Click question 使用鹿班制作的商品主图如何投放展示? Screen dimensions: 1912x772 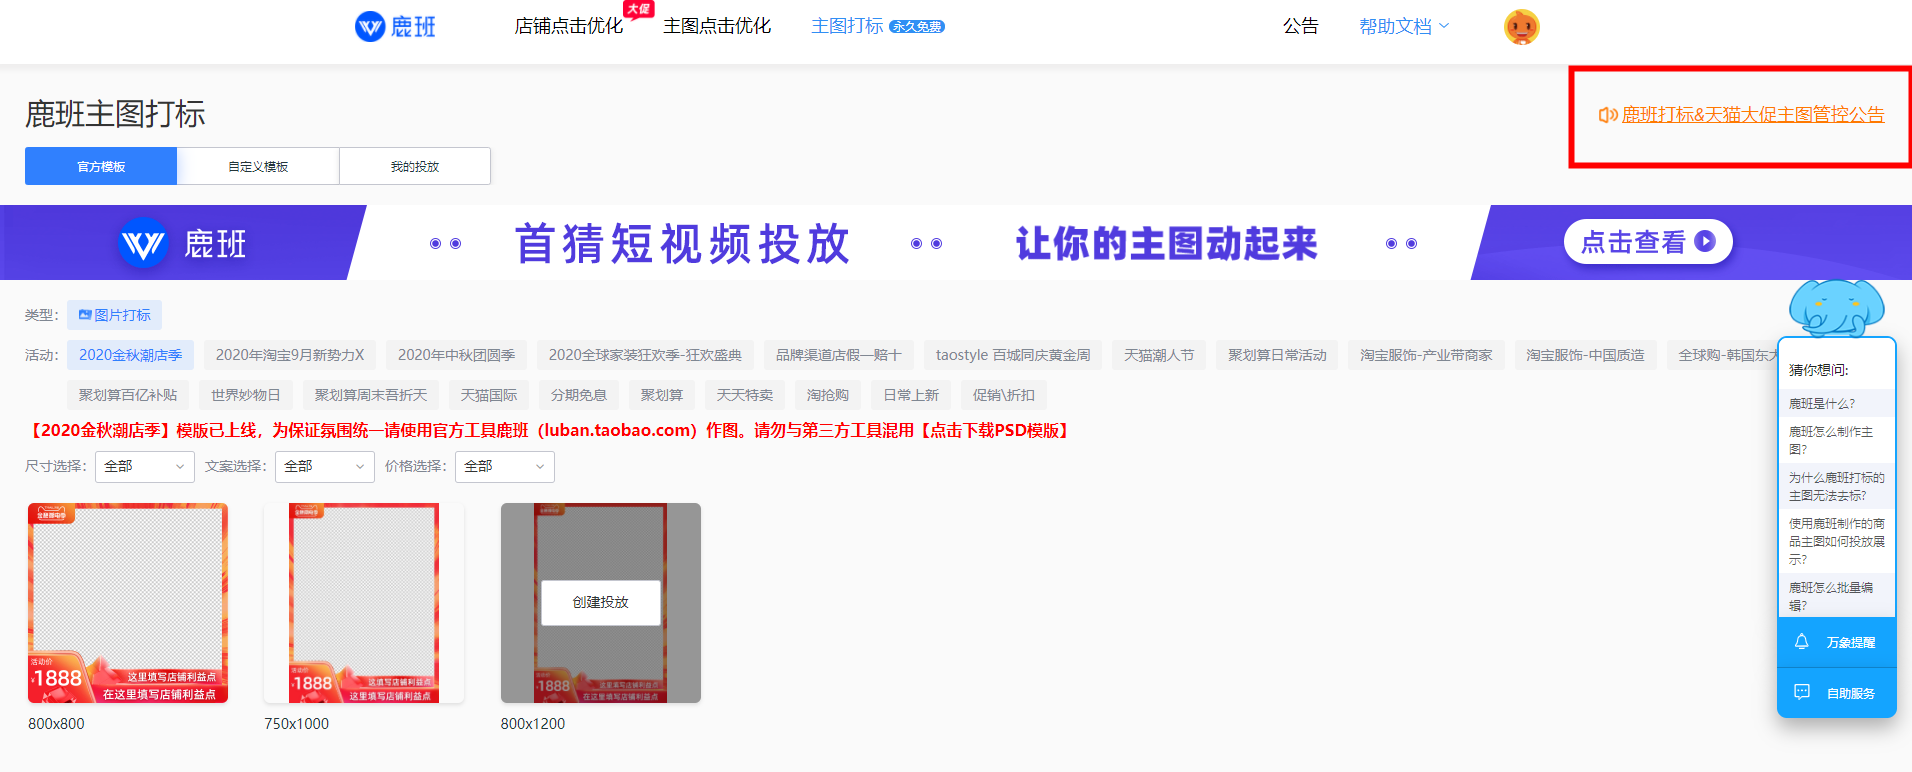pos(1836,541)
